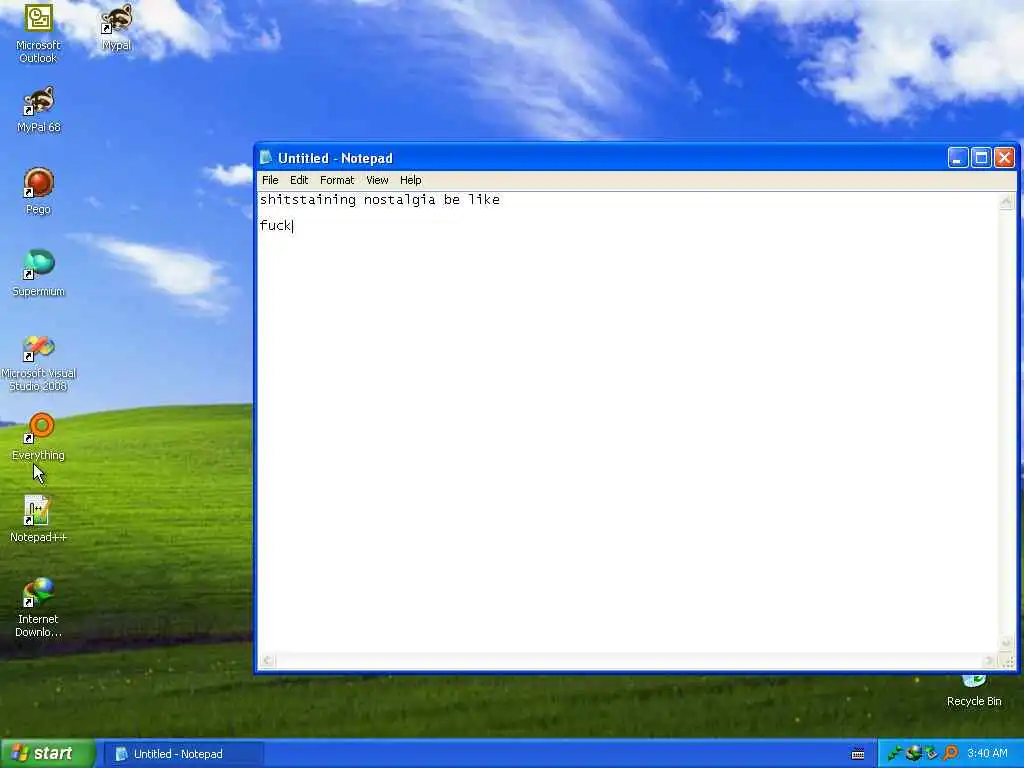This screenshot has height=768, width=1024.
Task: Select the Supermium desktop shortcut
Action: pos(38,274)
